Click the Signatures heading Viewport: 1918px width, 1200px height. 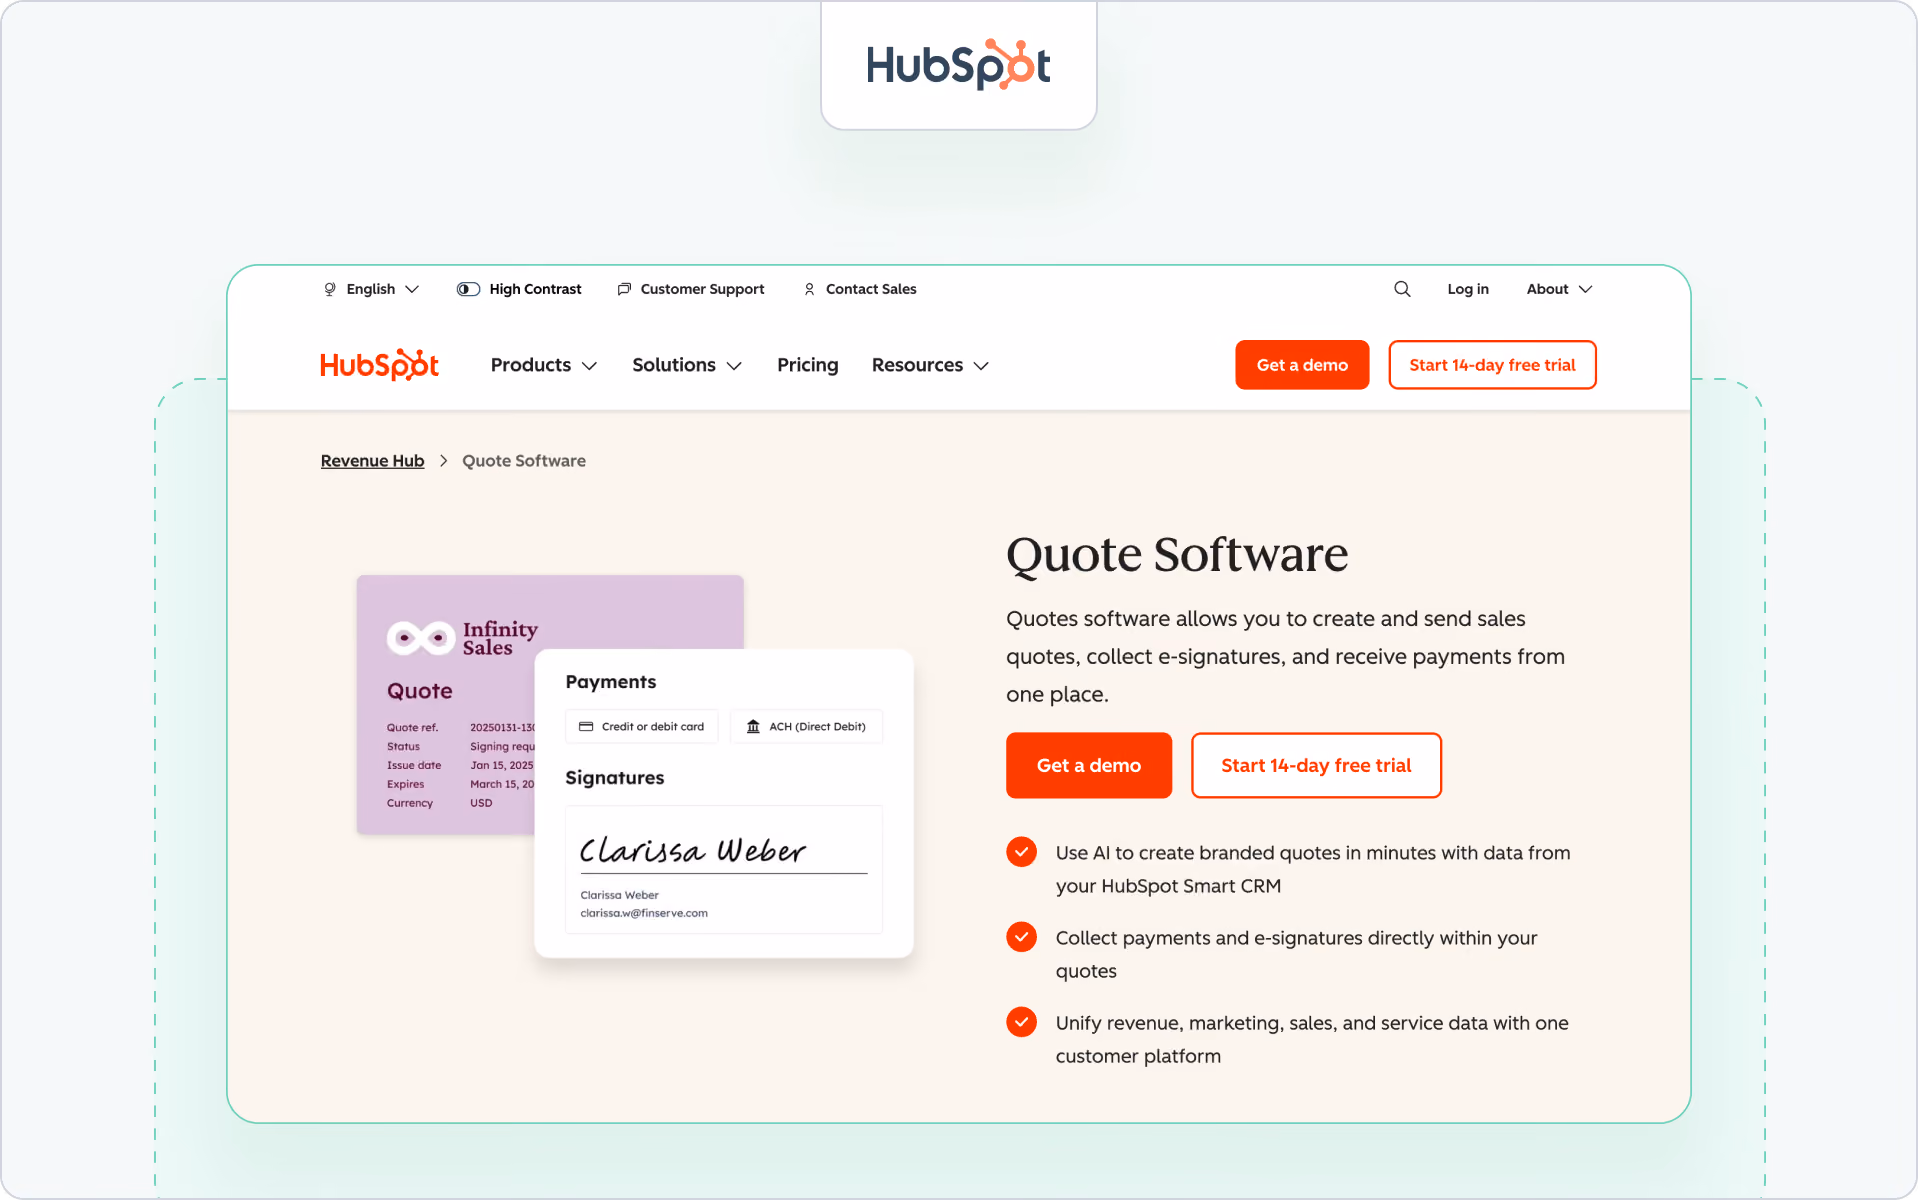tap(615, 778)
